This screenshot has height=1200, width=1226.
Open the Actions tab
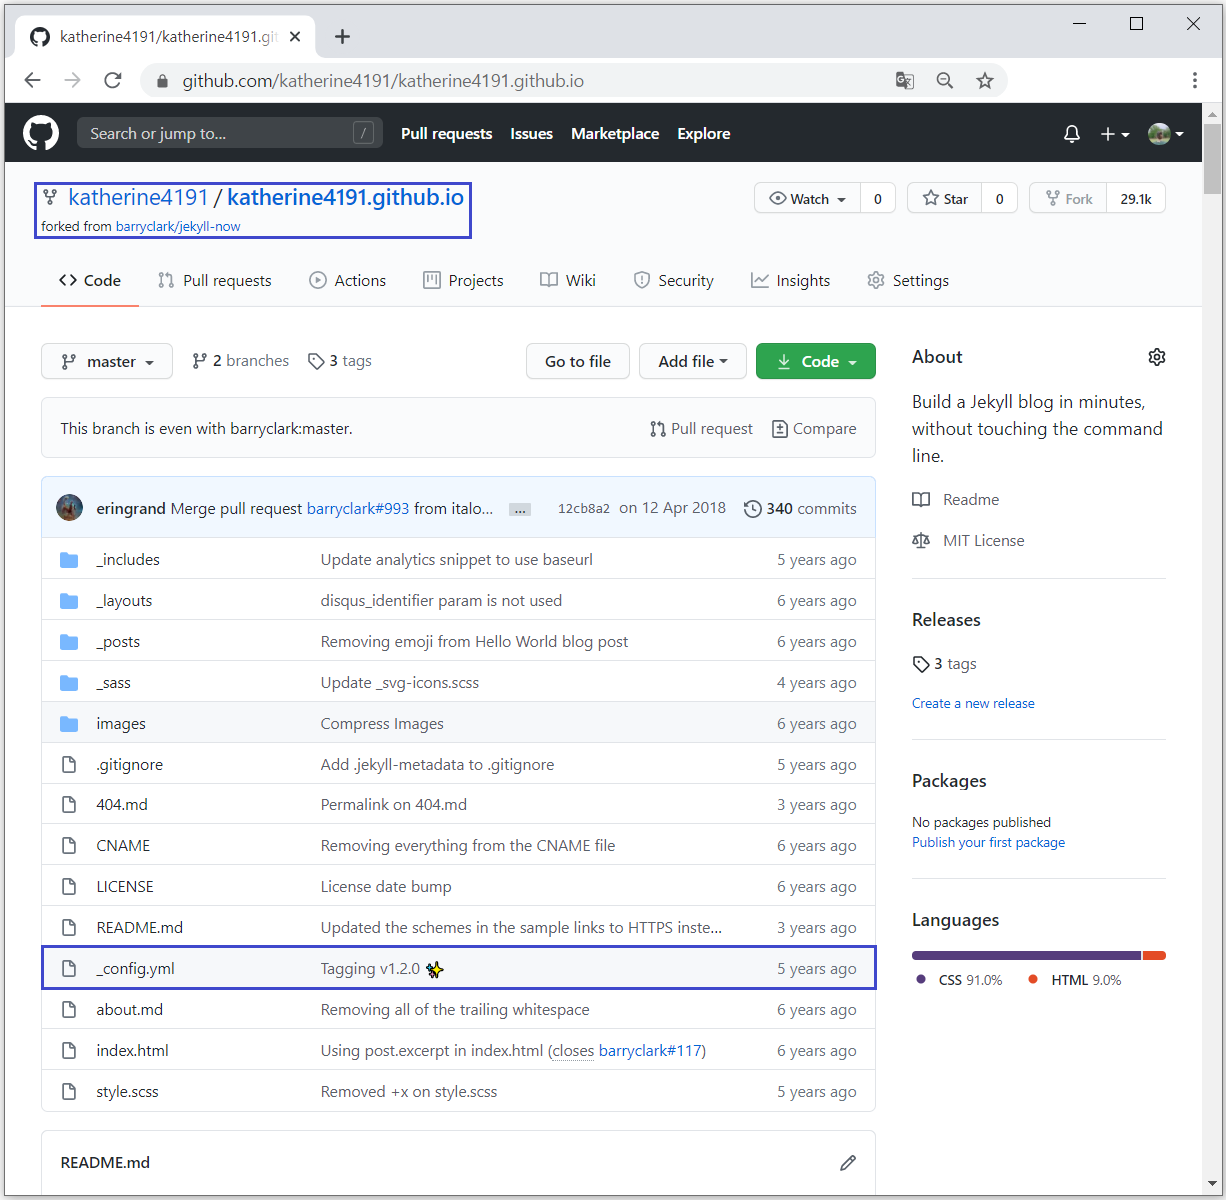[x=348, y=280]
